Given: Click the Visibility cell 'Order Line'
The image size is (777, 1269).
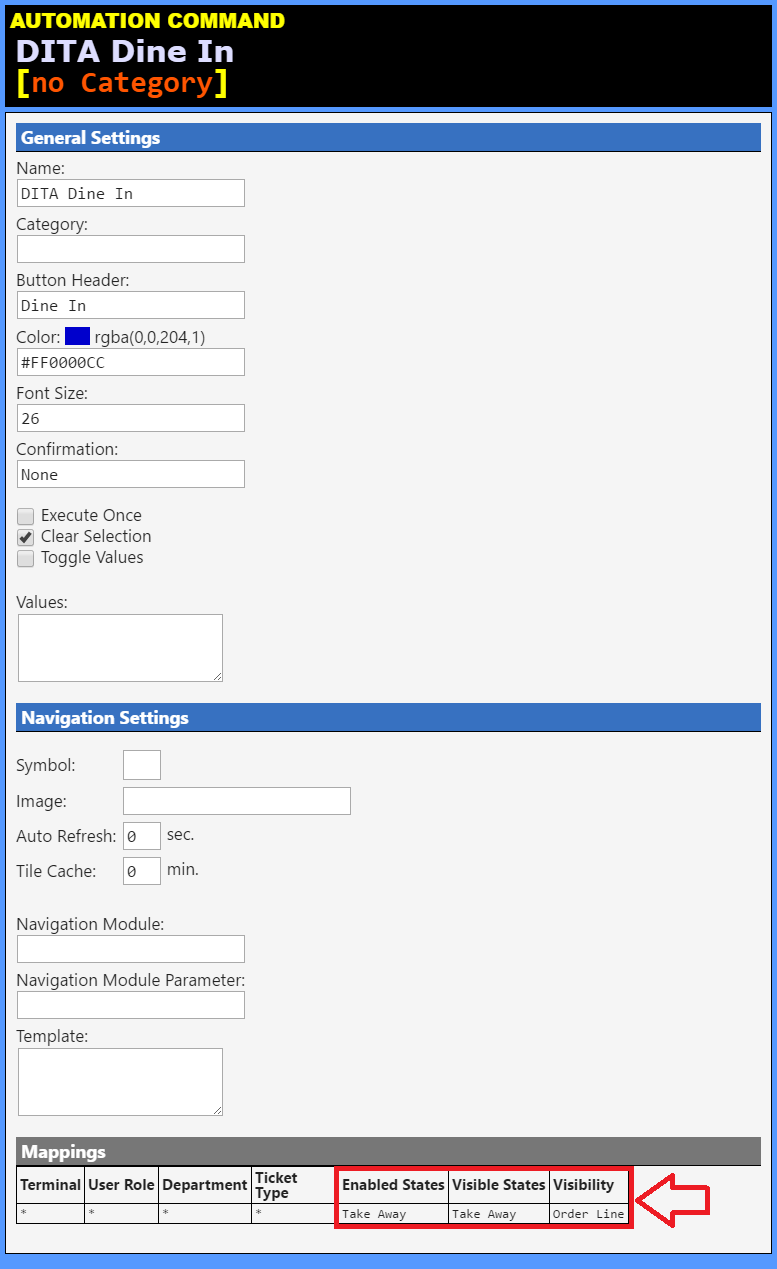Looking at the screenshot, I should (589, 1213).
